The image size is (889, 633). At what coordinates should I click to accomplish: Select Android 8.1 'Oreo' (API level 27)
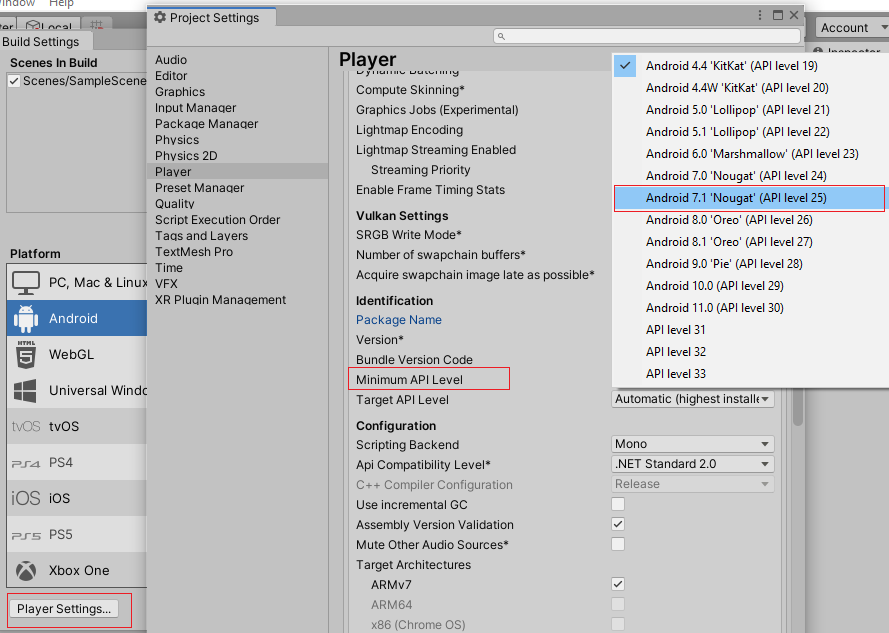tap(751, 242)
